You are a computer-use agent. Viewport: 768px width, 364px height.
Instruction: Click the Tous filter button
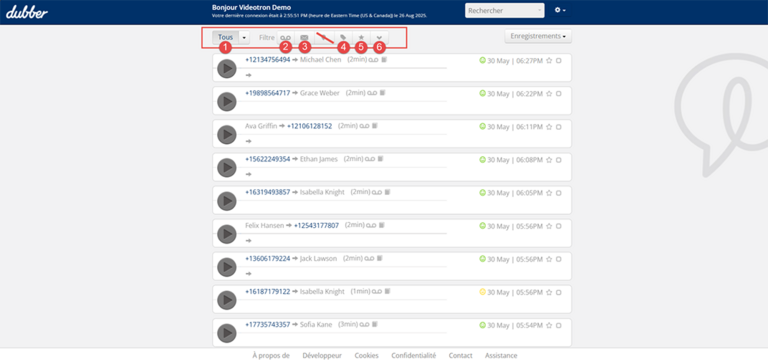(226, 37)
